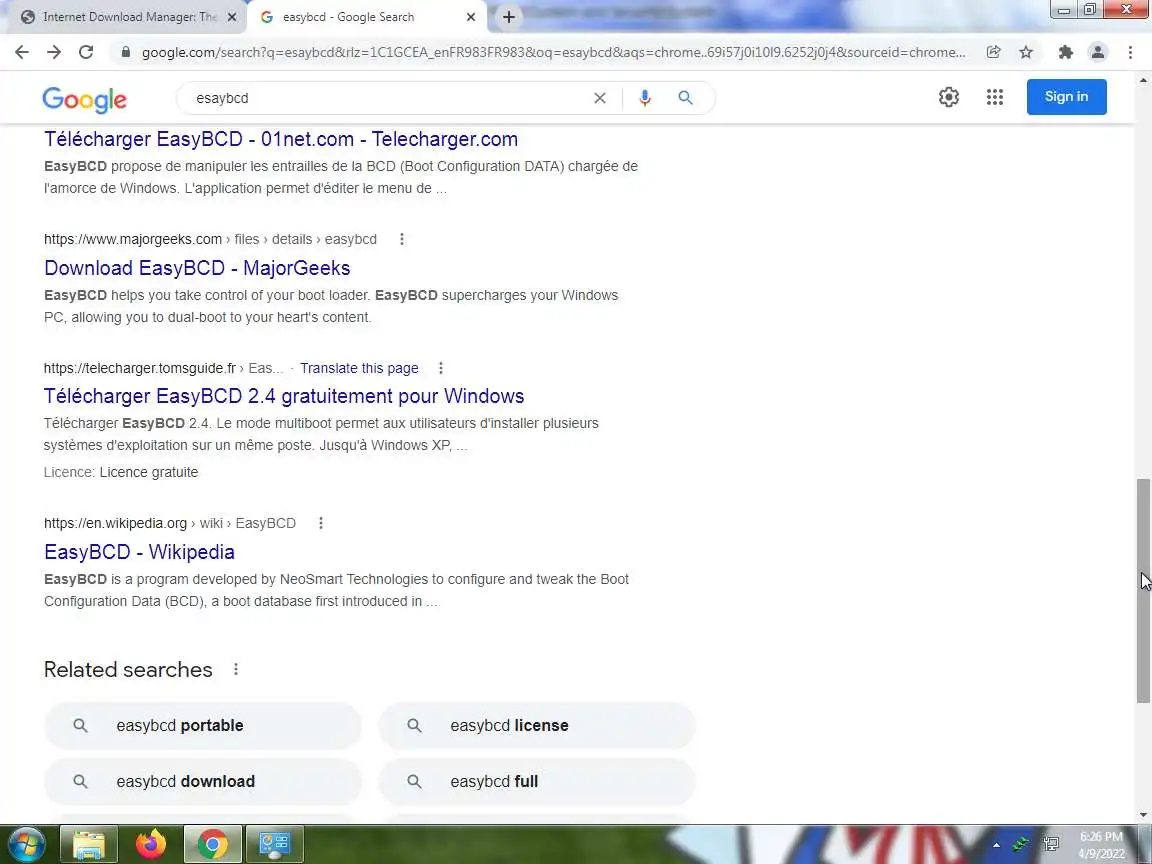Click the address bar URL
The image size is (1152, 864).
click(x=553, y=52)
